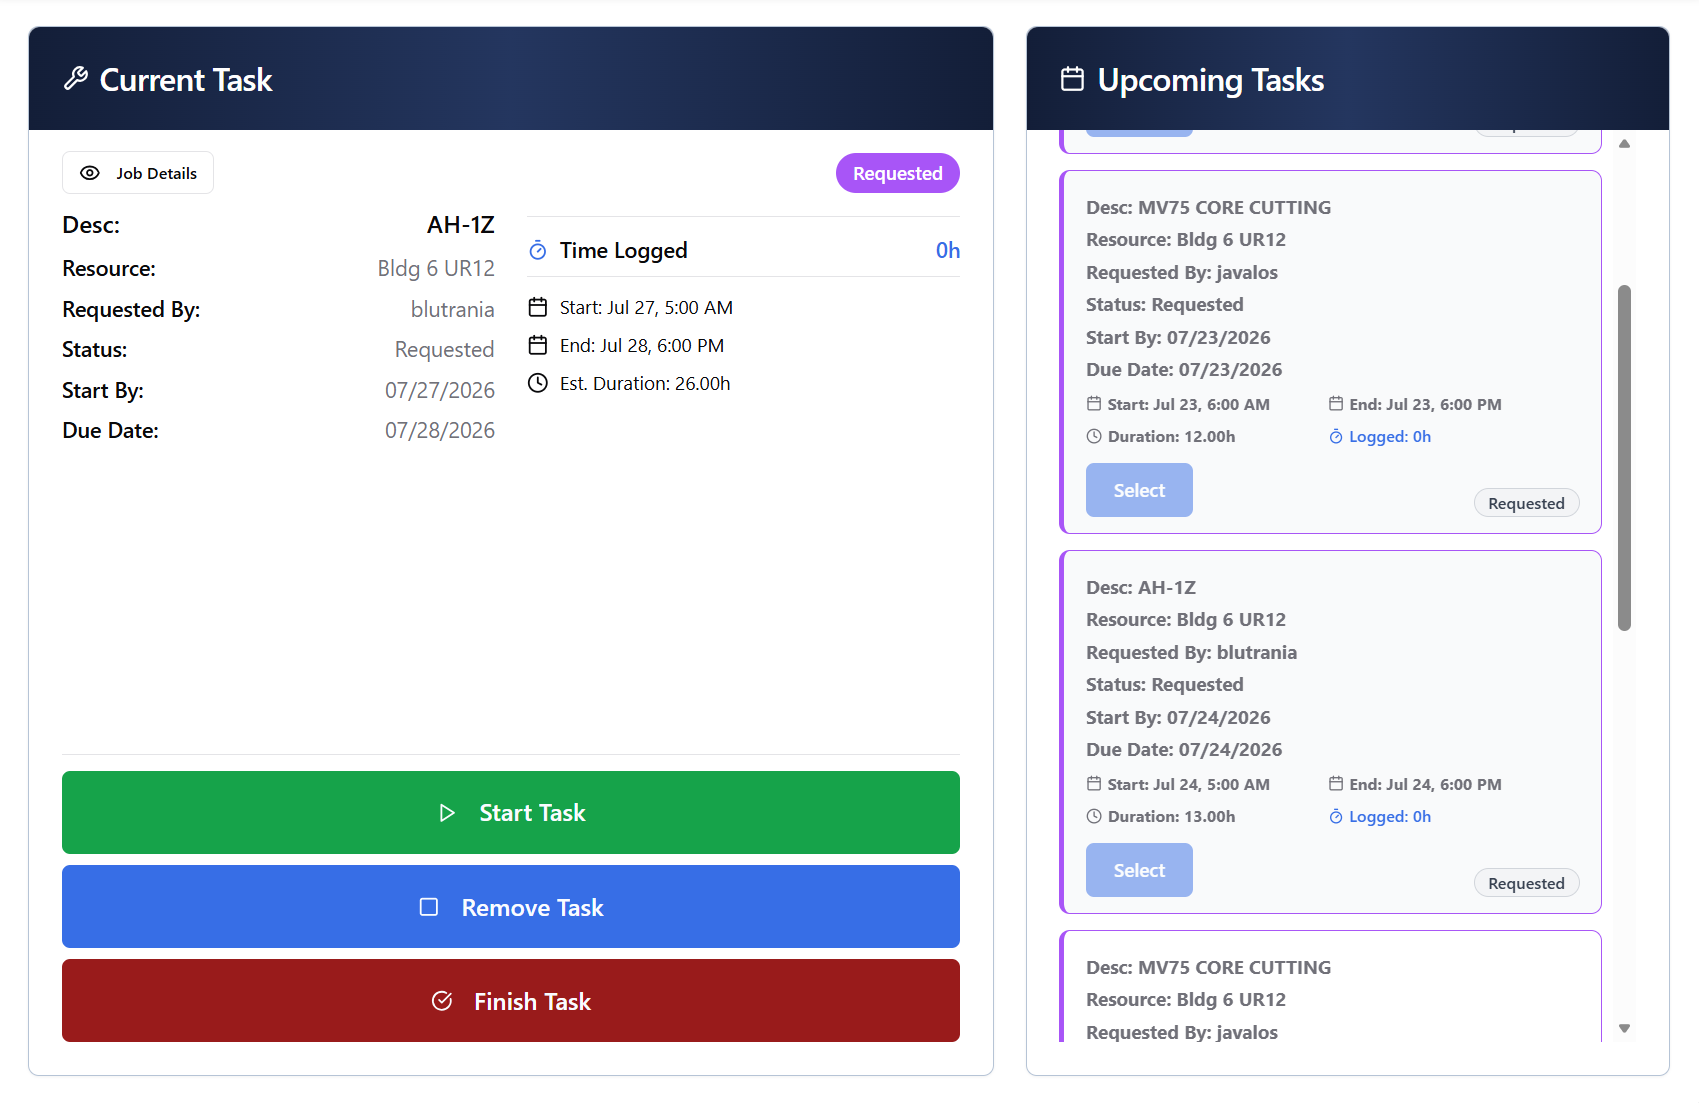Click the Upcoming Tasks scrollbar thumb
Viewport: 1699px width, 1103px height.
coord(1624,458)
